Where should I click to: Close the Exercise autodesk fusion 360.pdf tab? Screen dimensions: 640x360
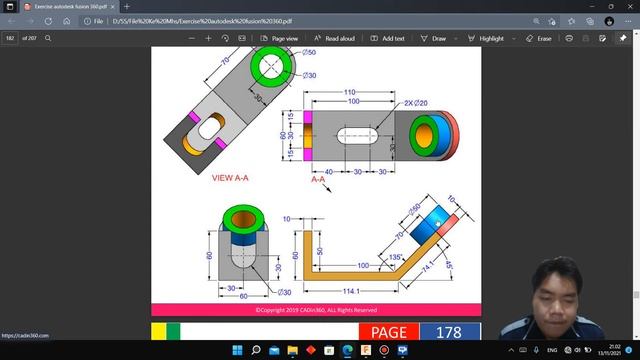[113, 7]
